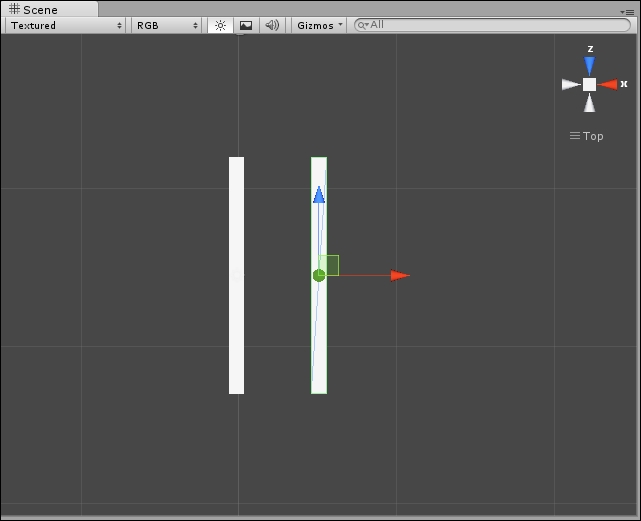This screenshot has width=641, height=521.
Task: Open the Gizmos dropdown menu
Action: 319,25
